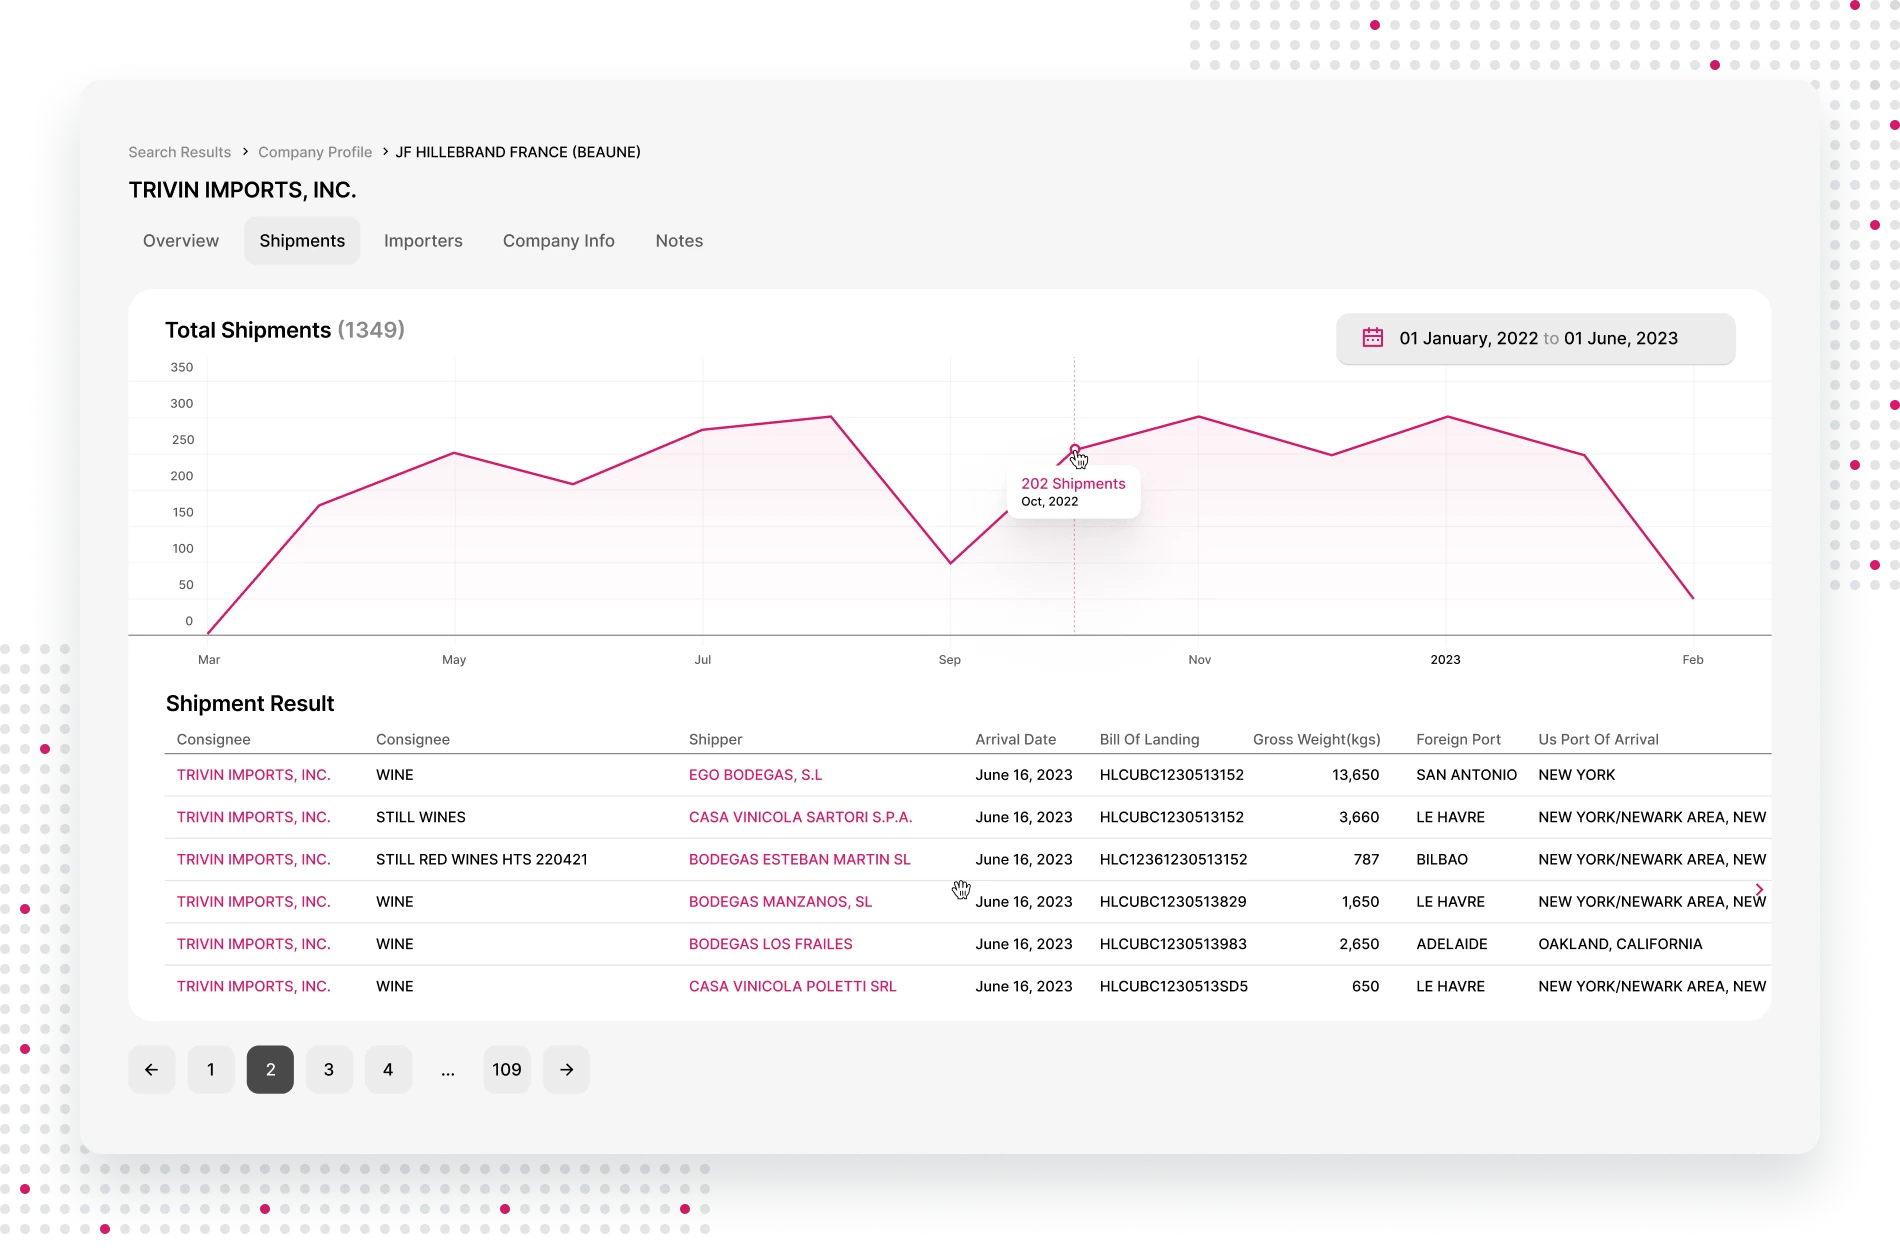1900x1248 pixels.
Task: Click the calendar icon in date range
Action: [1372, 338]
